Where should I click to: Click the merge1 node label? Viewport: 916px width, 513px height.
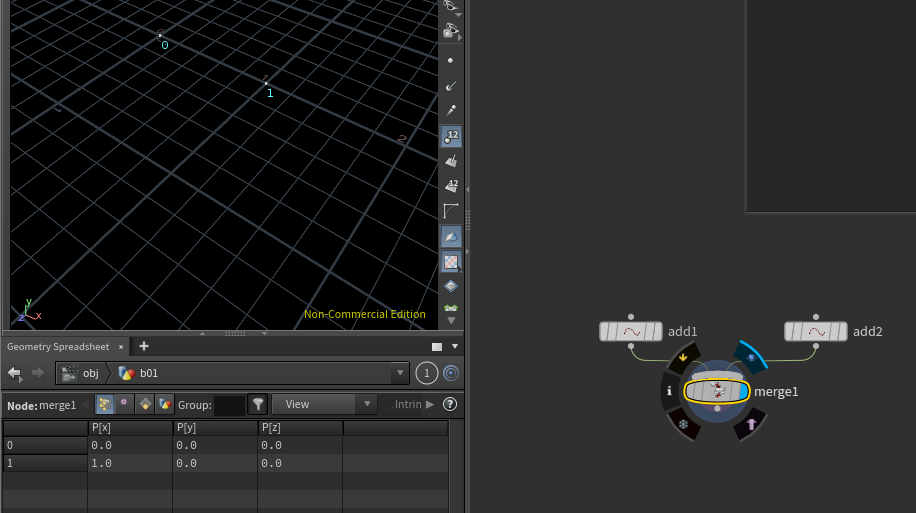pos(776,391)
